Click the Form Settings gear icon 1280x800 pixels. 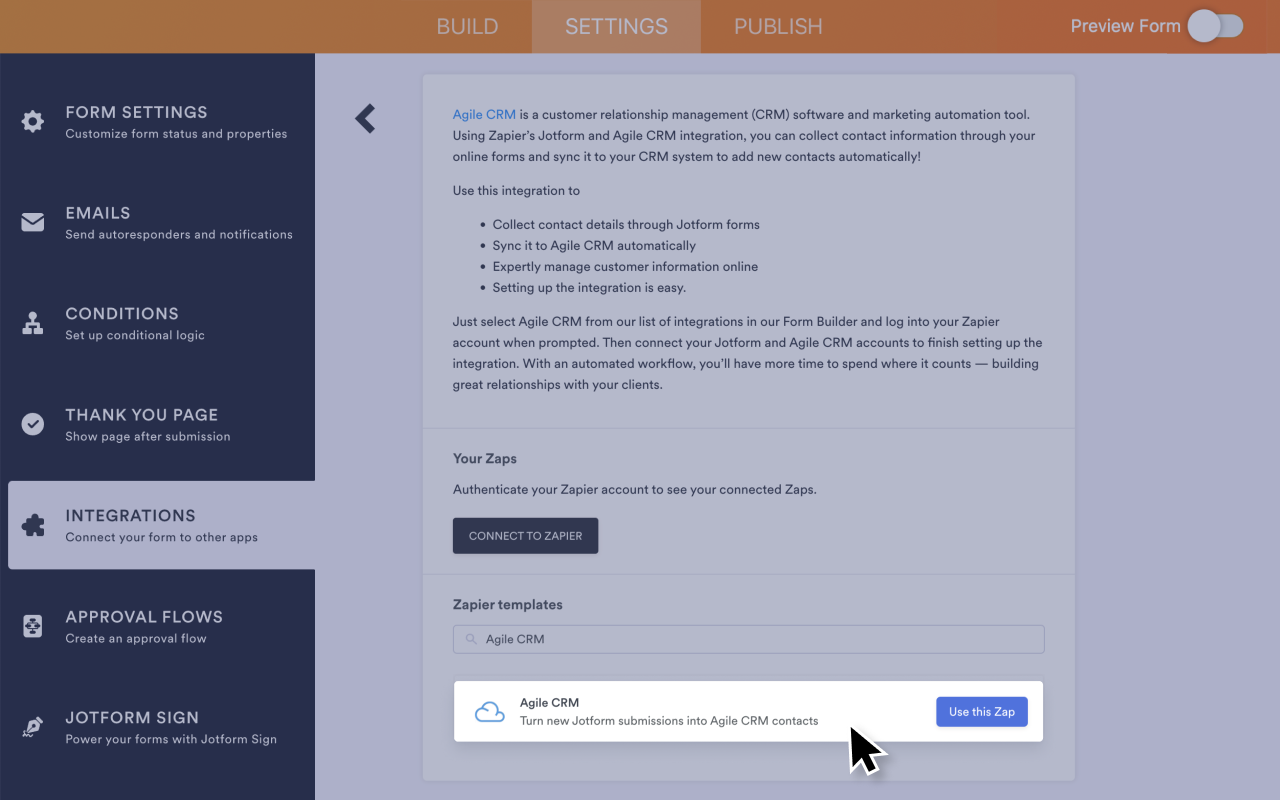(33, 122)
